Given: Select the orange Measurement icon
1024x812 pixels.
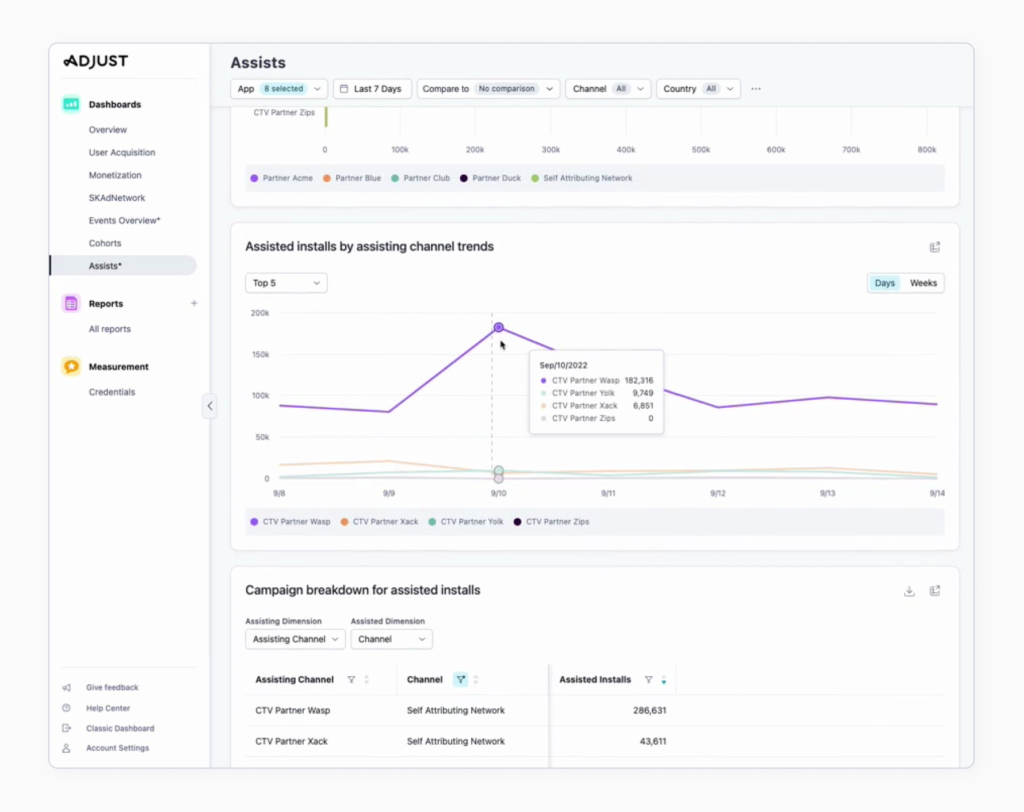Looking at the screenshot, I should coord(70,366).
